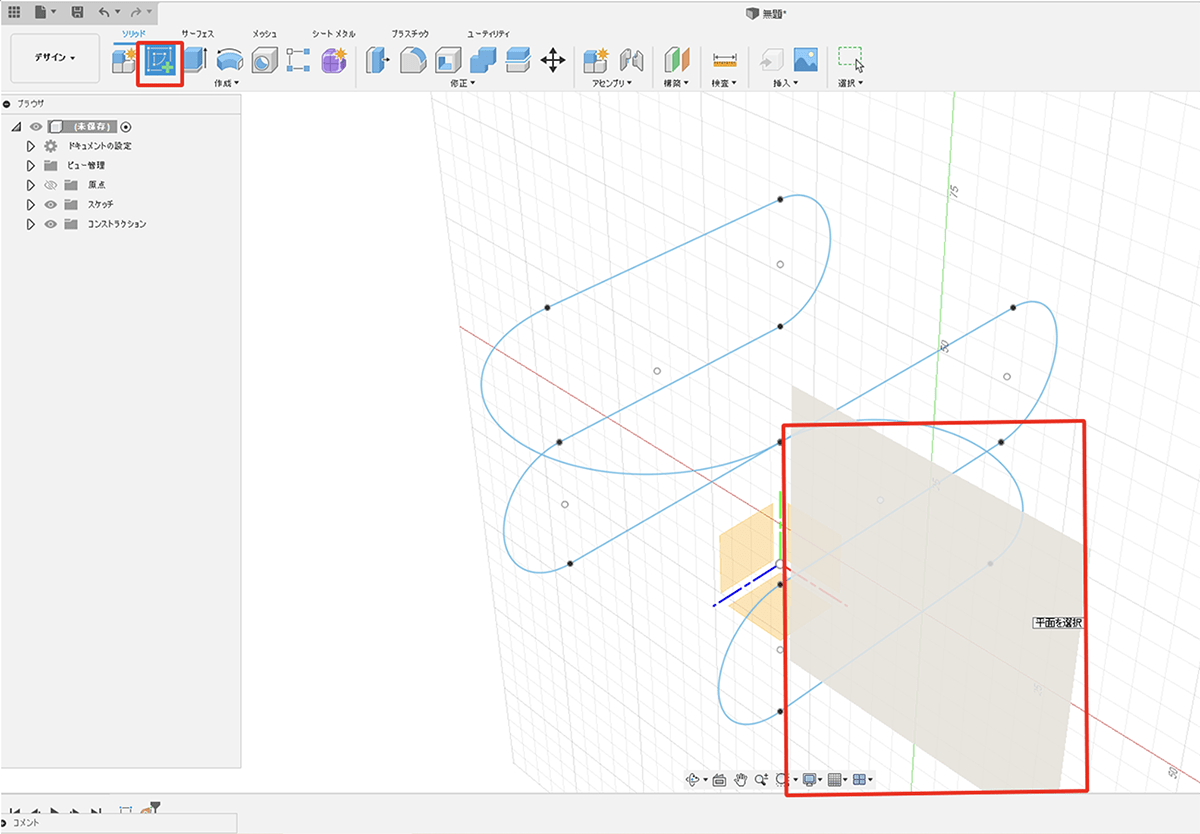Expand the ドキュメントの設定 tree node
Image resolution: width=1200 pixels, height=834 pixels.
coord(31,146)
